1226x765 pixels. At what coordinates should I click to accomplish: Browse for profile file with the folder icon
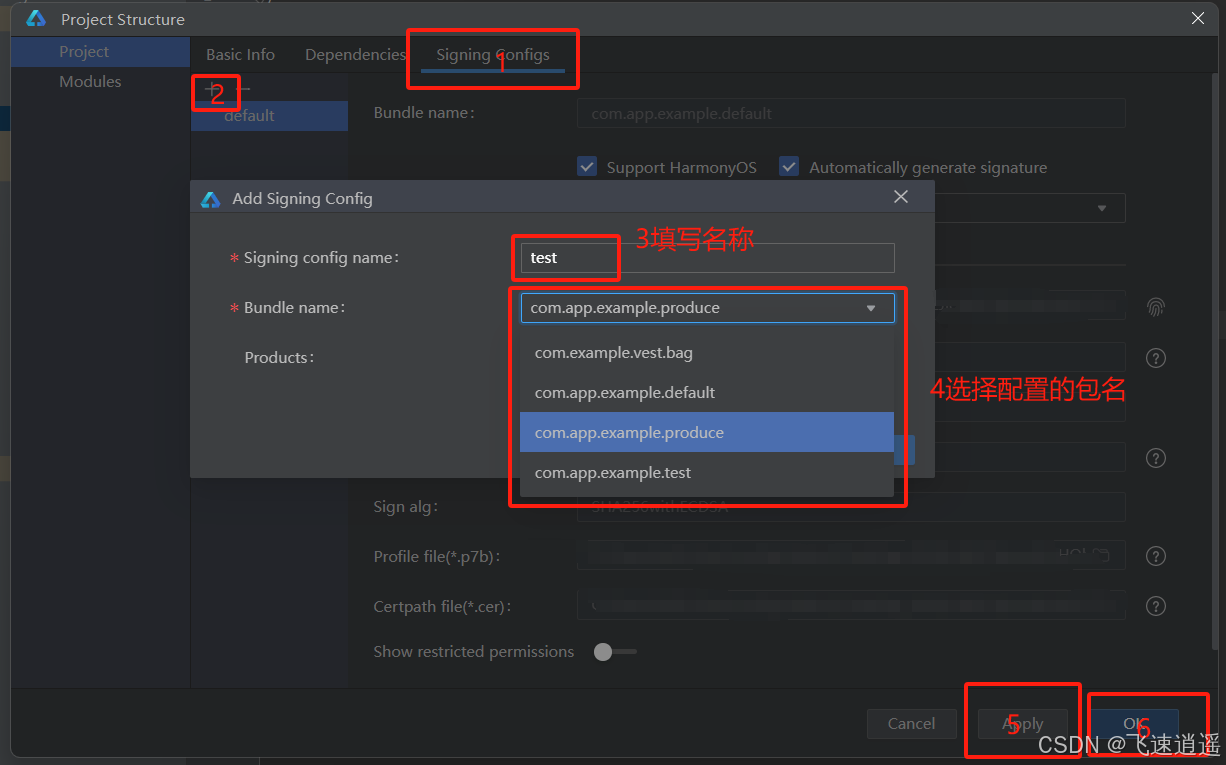(x=1100, y=554)
